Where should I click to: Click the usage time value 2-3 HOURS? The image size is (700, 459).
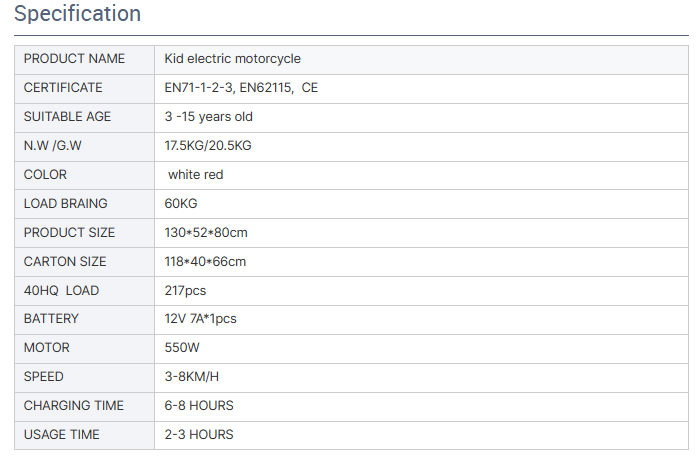pyautogui.click(x=199, y=435)
